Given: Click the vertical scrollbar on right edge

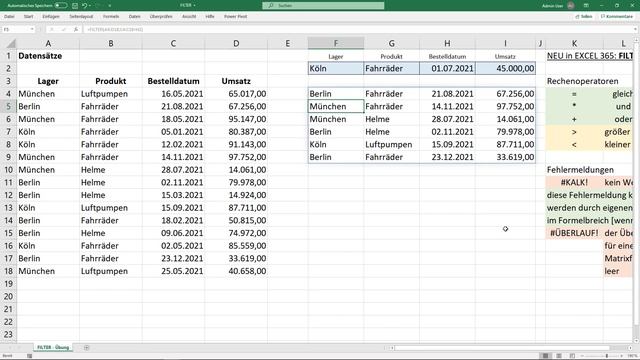Looking at the screenshot, I should point(636,190).
